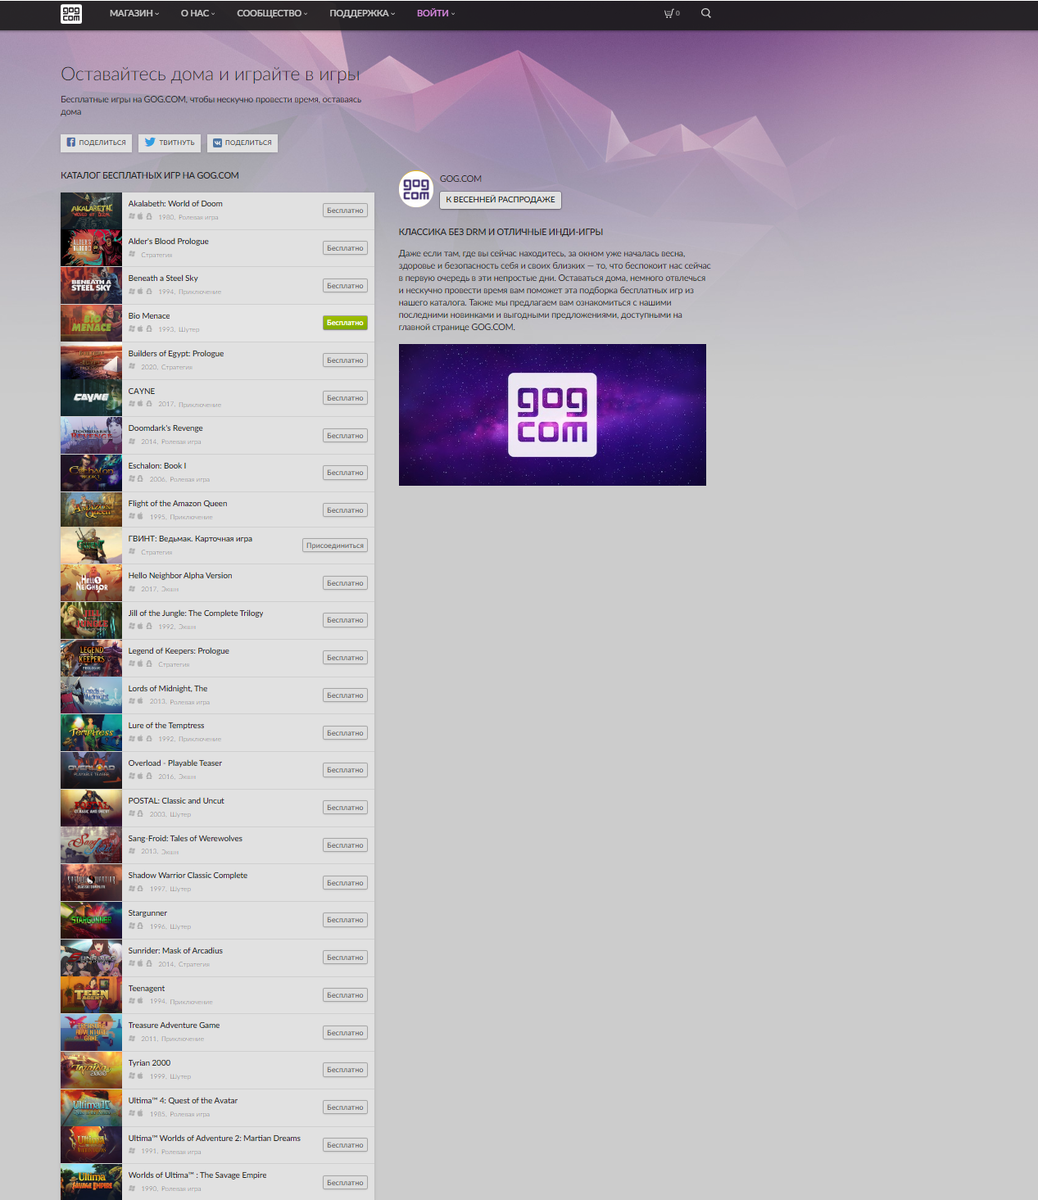Open the О НАС dropdown menu

pos(198,14)
